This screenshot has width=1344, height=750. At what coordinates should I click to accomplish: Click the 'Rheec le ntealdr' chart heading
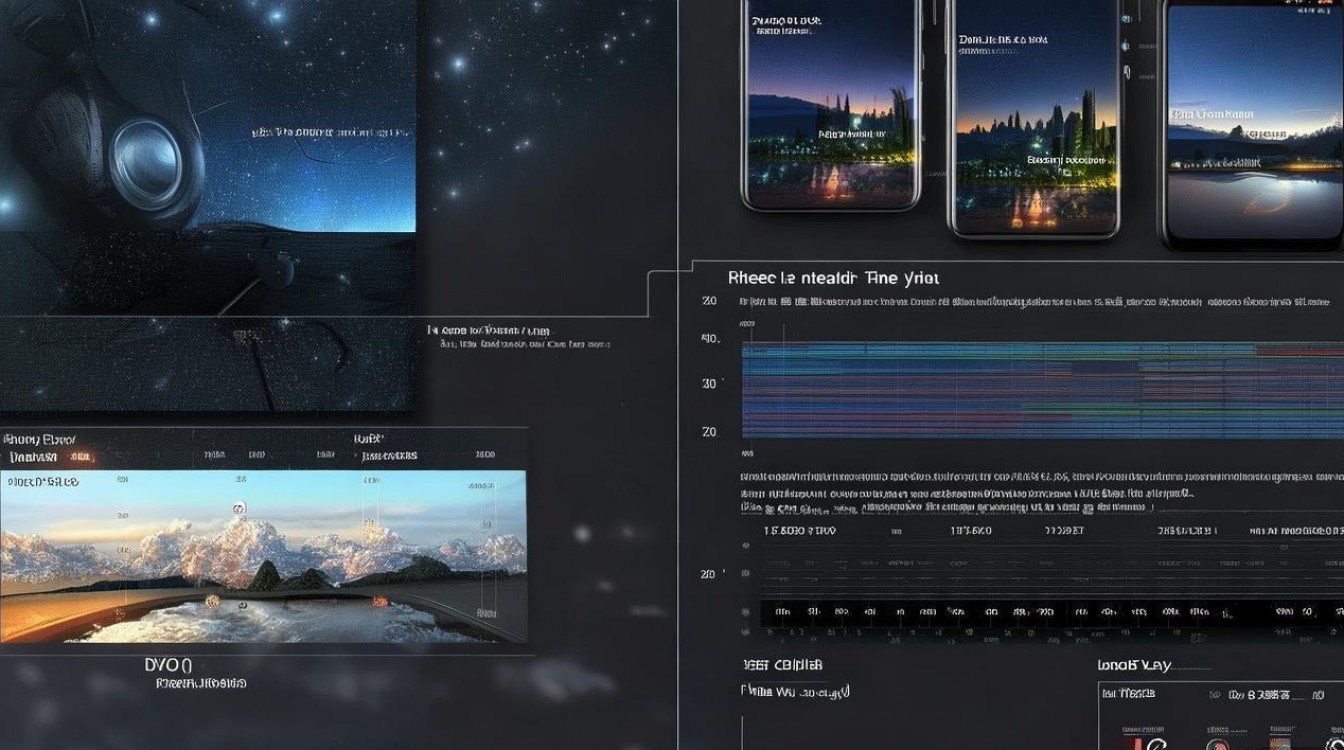tap(833, 278)
